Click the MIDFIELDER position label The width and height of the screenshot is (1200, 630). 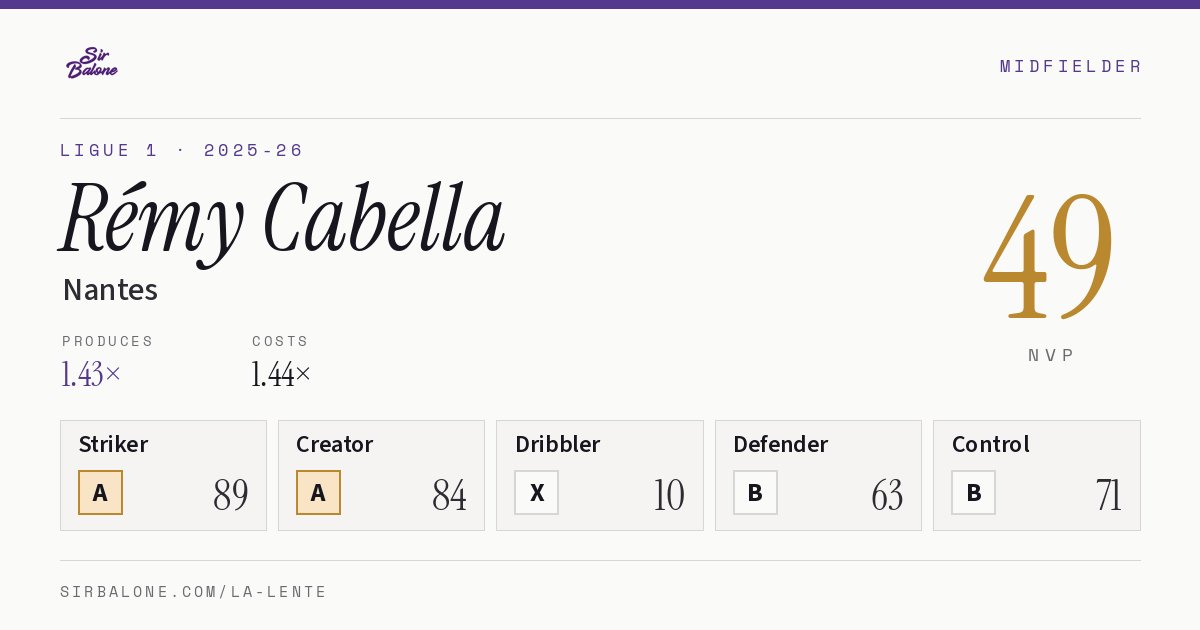tap(1070, 66)
